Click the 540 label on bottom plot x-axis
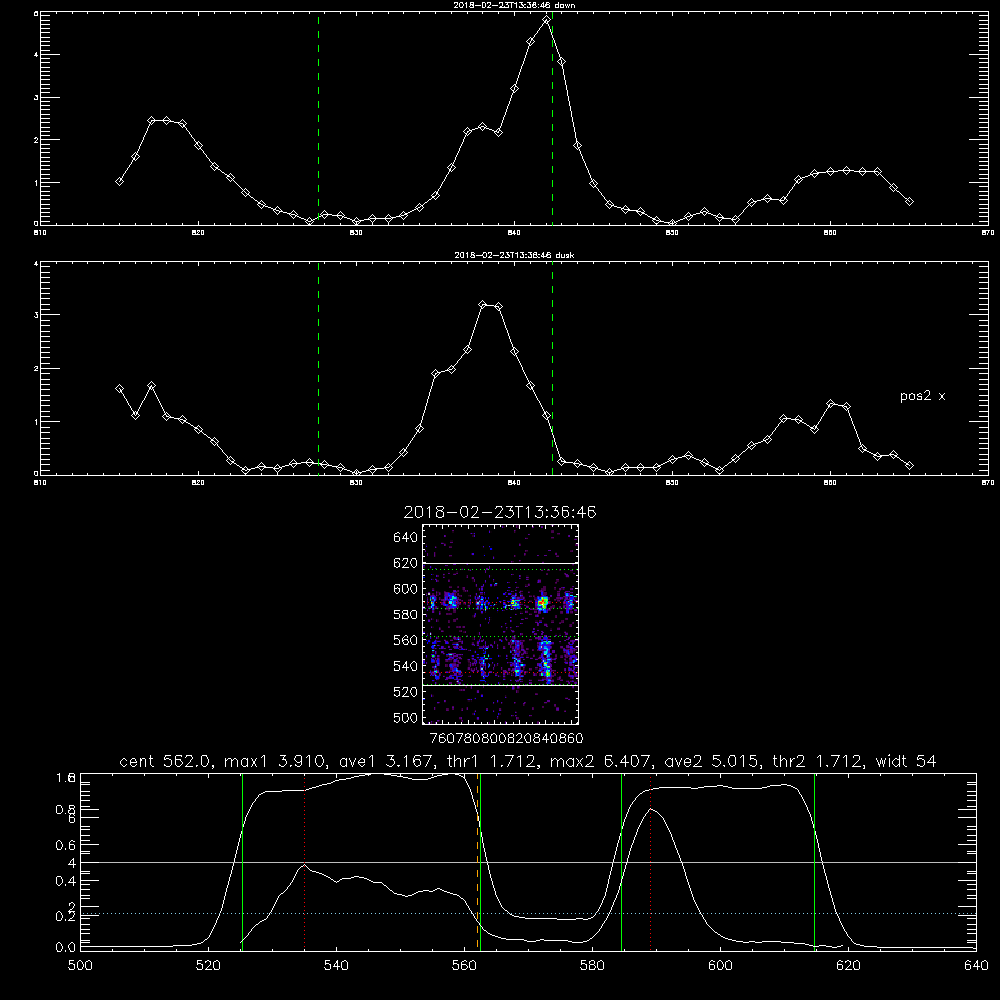The width and height of the screenshot is (1000, 1000). [x=336, y=965]
